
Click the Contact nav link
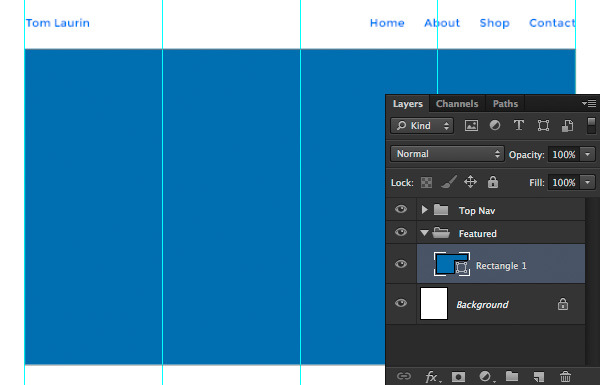pyautogui.click(x=552, y=23)
